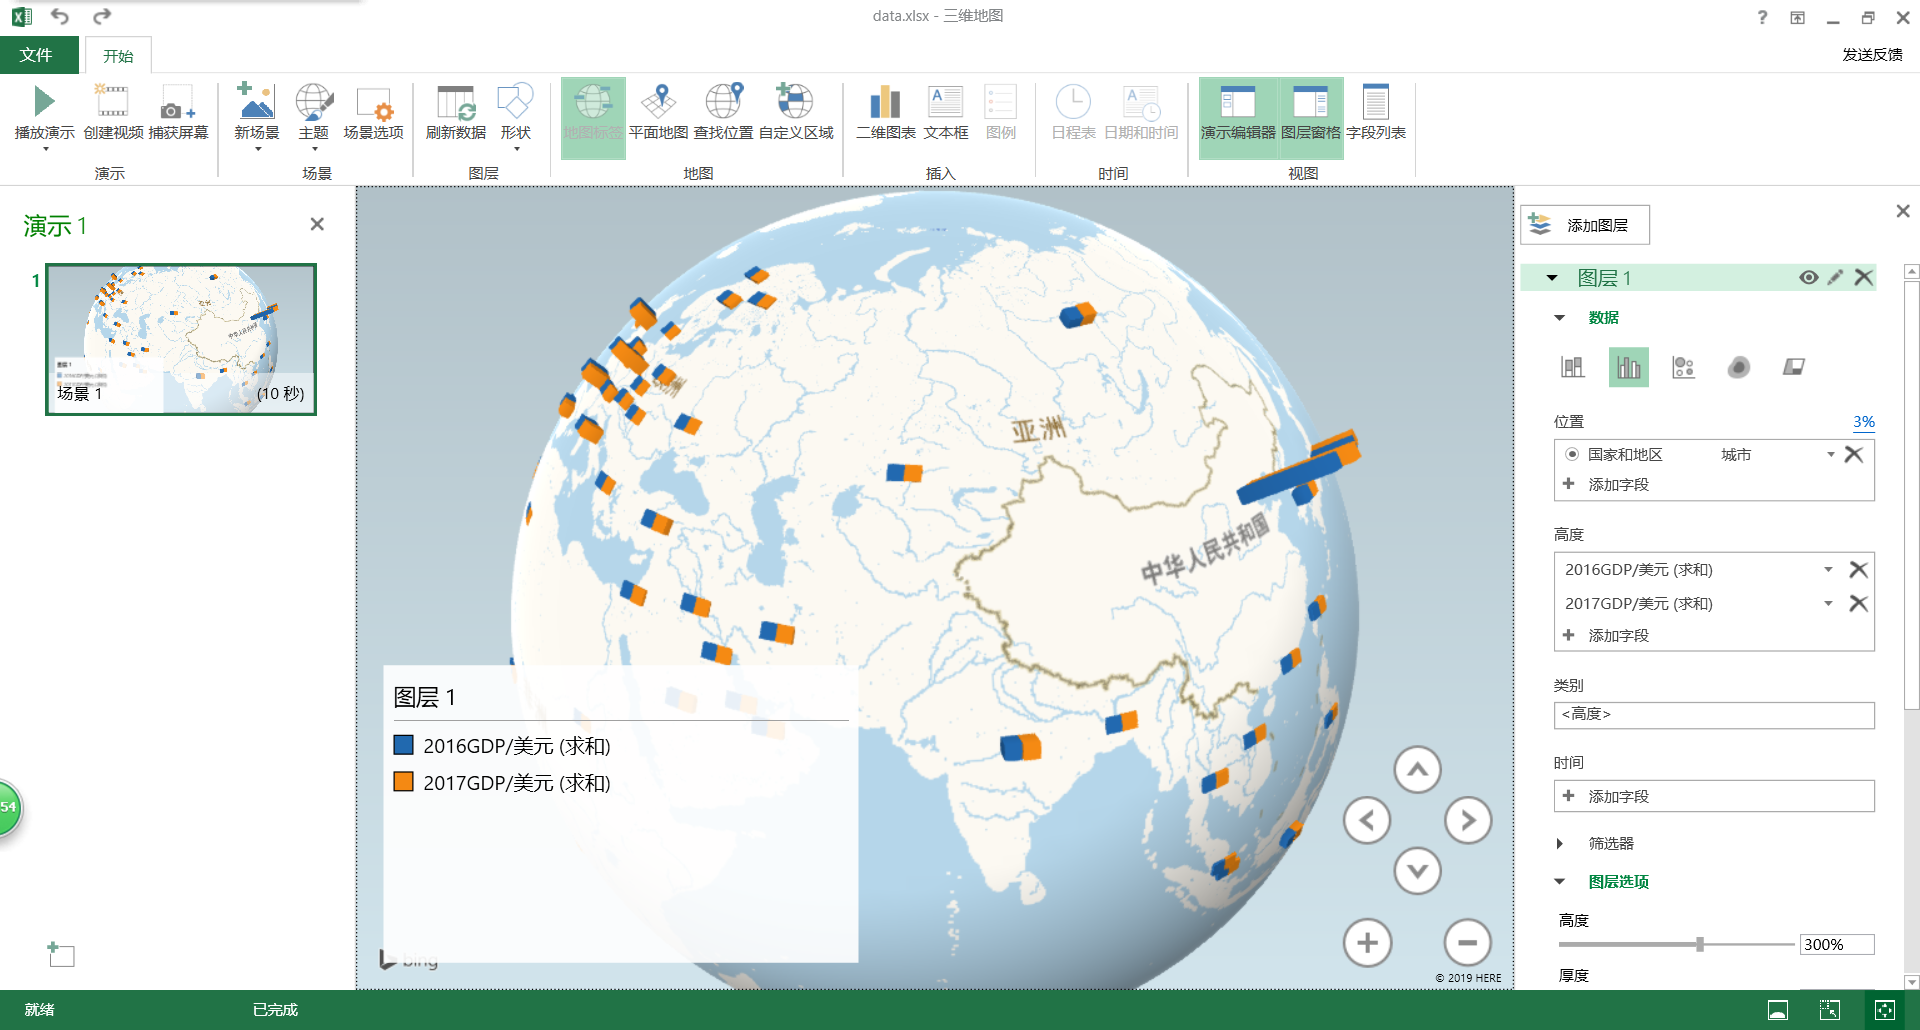Click 查找位置 find location icon
The image size is (1920, 1030).
point(724,101)
